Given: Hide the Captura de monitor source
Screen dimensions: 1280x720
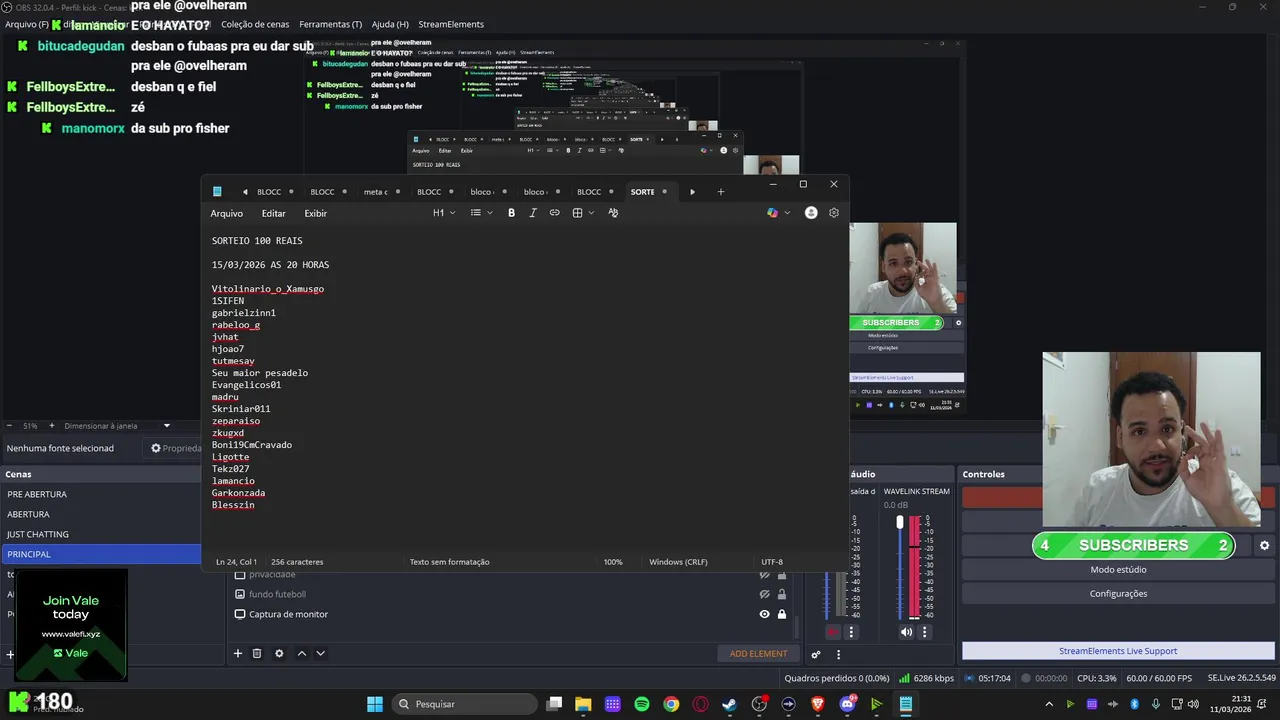Looking at the screenshot, I should tap(764, 614).
